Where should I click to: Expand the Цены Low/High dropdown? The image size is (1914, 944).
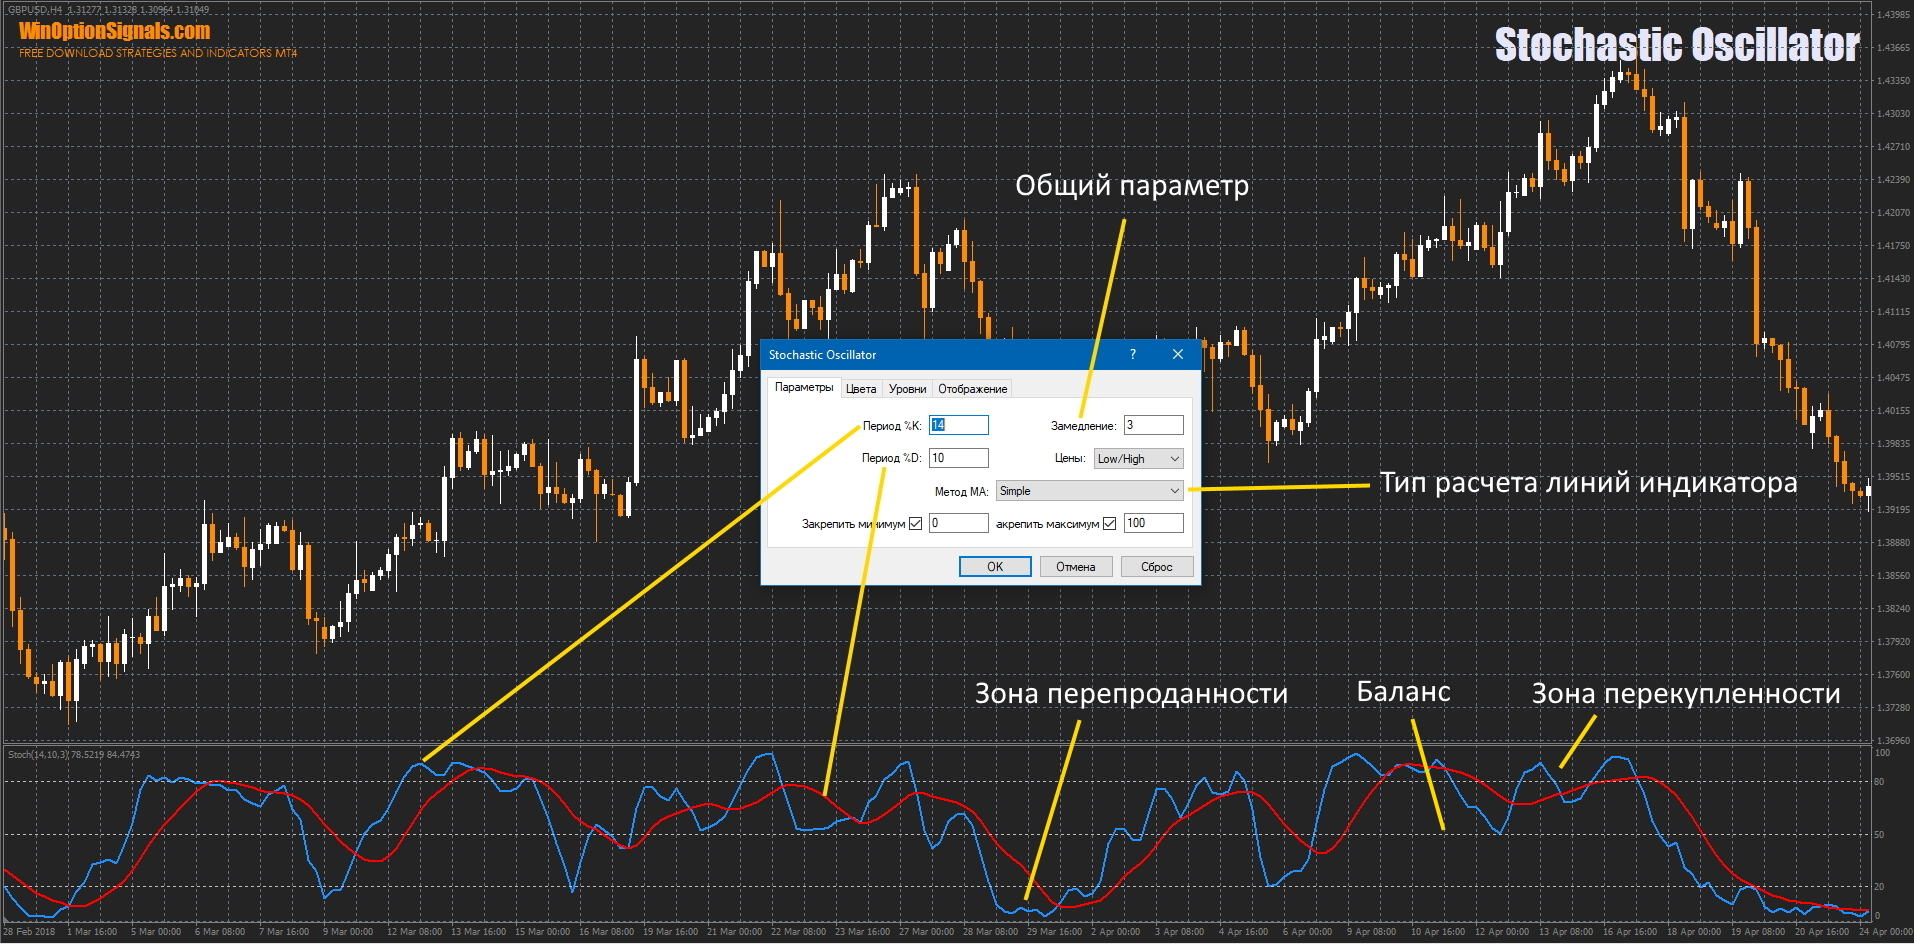pos(1139,459)
